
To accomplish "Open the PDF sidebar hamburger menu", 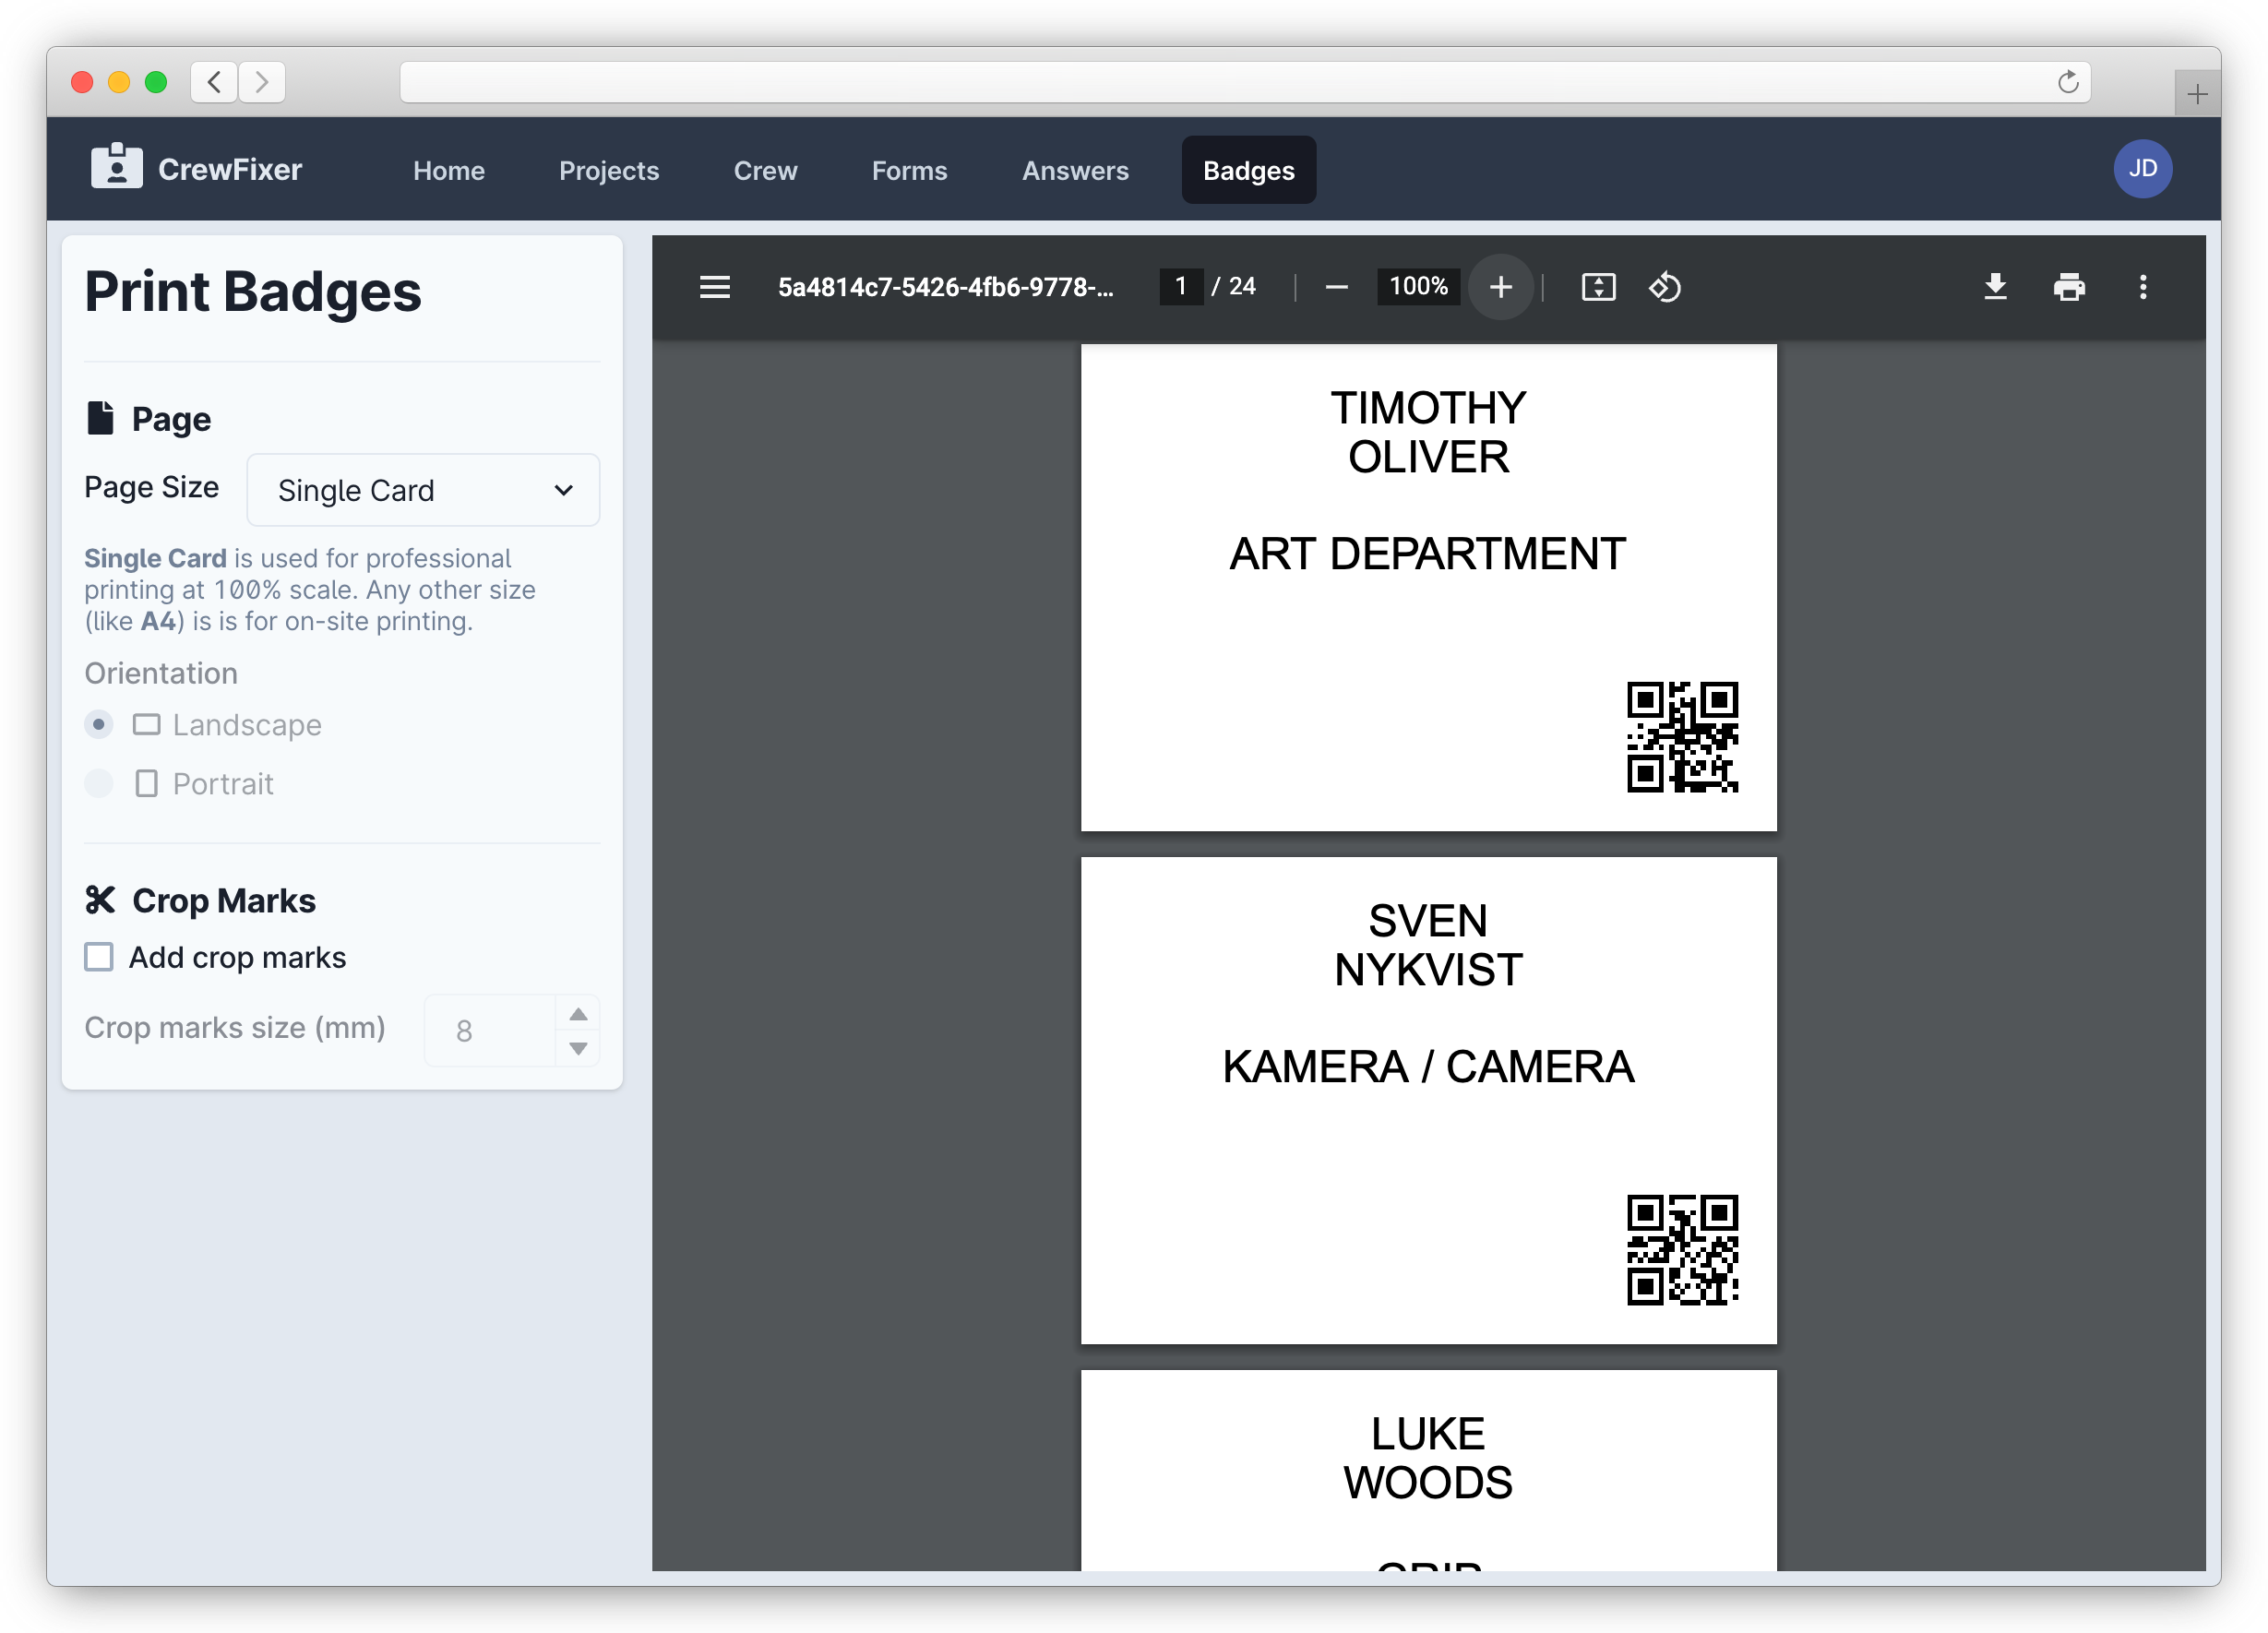I will tap(714, 287).
